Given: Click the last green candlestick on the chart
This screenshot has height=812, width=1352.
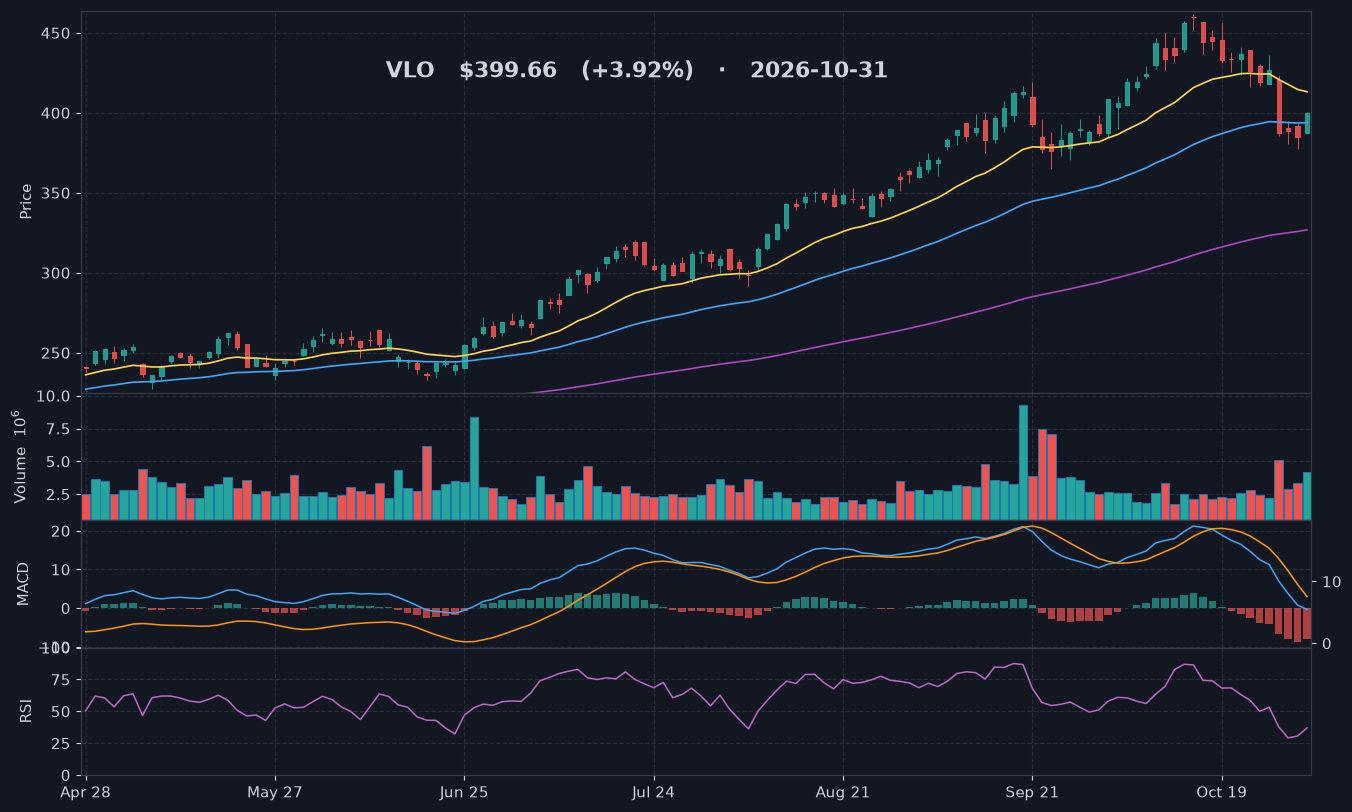Looking at the screenshot, I should coord(1307,123).
